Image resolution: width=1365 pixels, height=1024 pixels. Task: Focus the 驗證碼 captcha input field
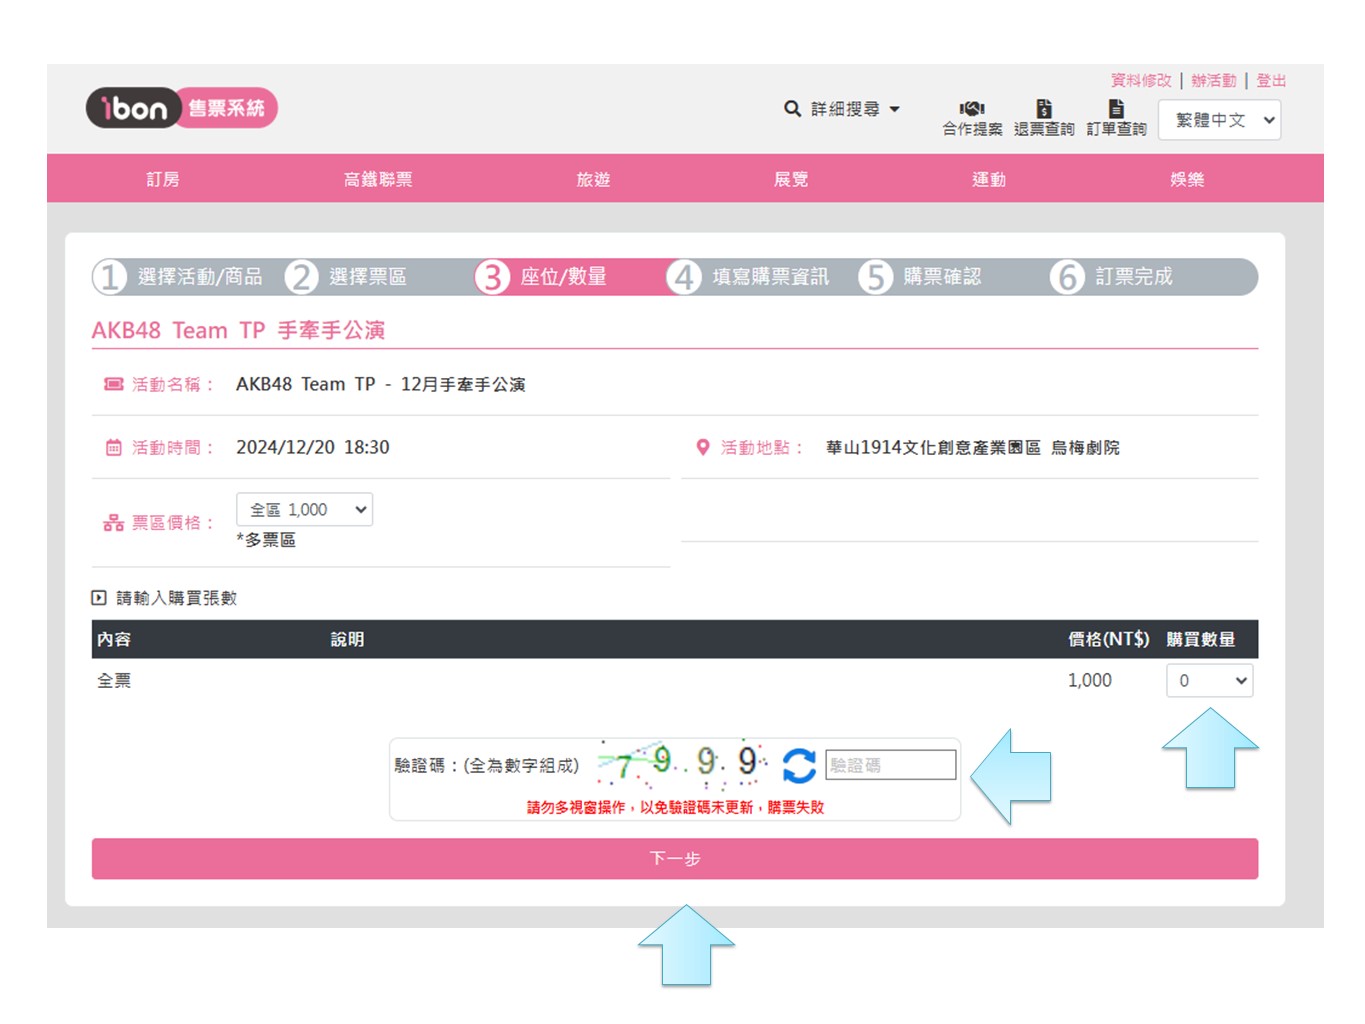[x=890, y=766]
